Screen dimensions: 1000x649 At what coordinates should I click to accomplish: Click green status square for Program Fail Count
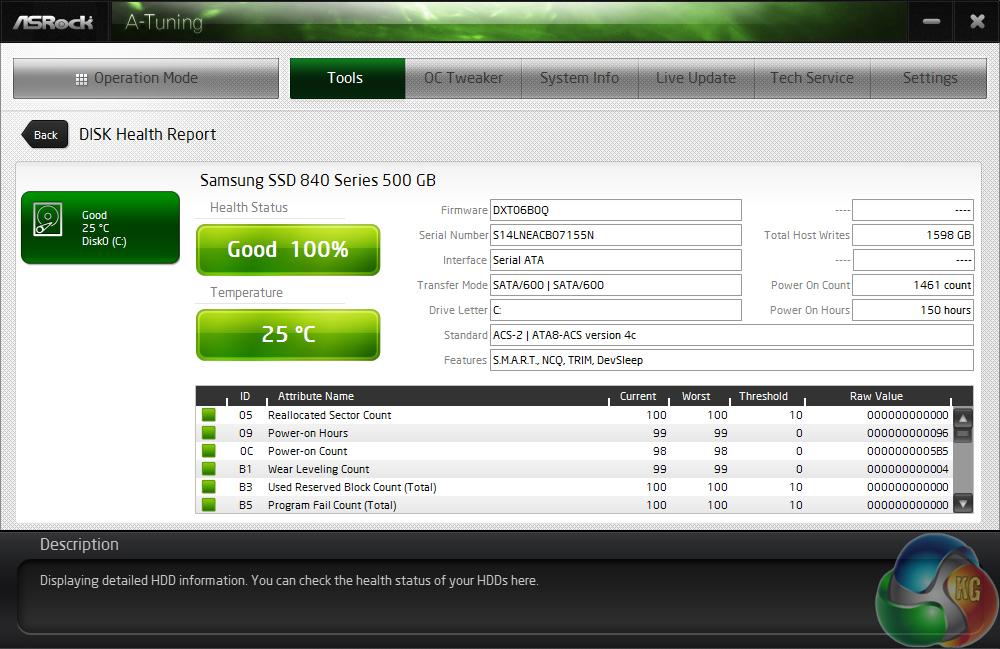[x=209, y=505]
